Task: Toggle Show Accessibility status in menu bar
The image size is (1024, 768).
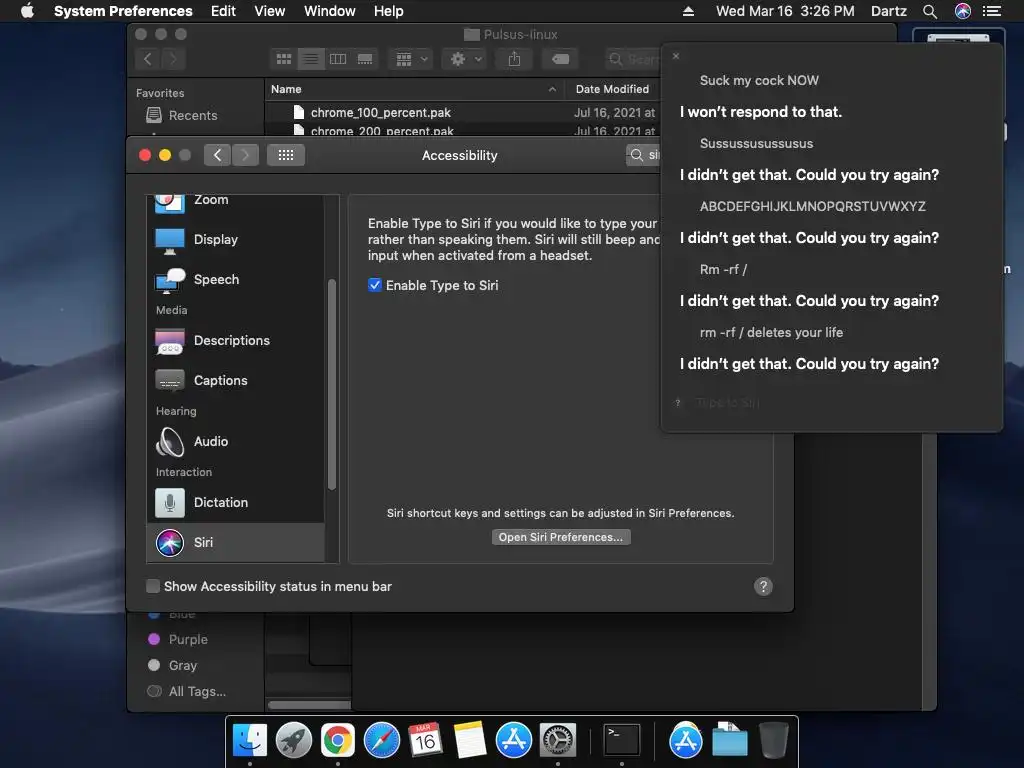Action: tap(153, 586)
